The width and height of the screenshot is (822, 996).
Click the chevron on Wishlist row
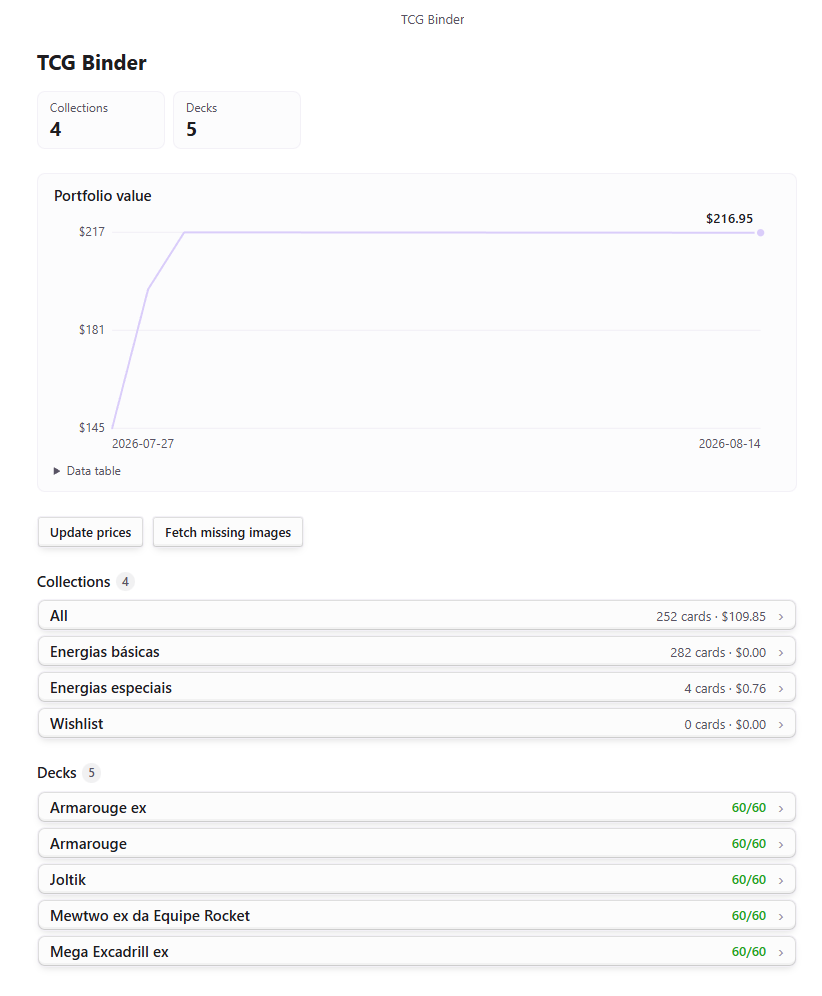pyautogui.click(x=781, y=725)
